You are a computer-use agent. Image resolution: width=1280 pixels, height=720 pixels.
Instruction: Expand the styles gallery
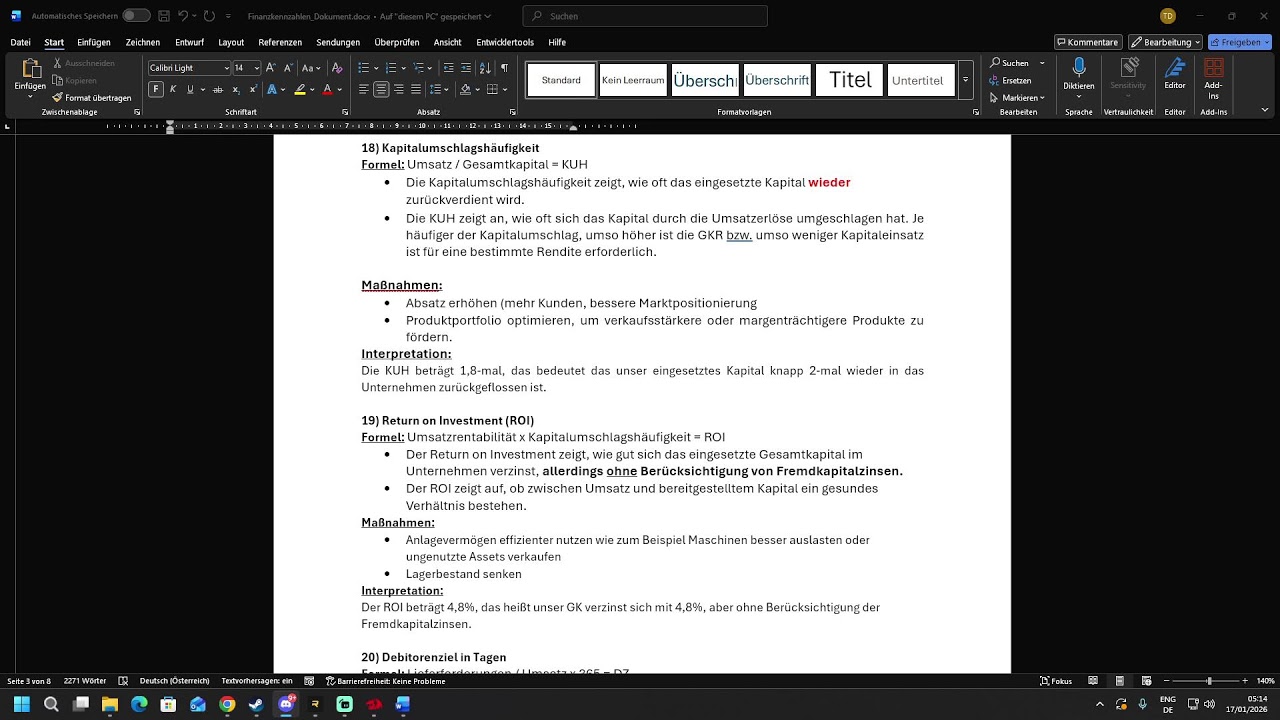coord(965,80)
